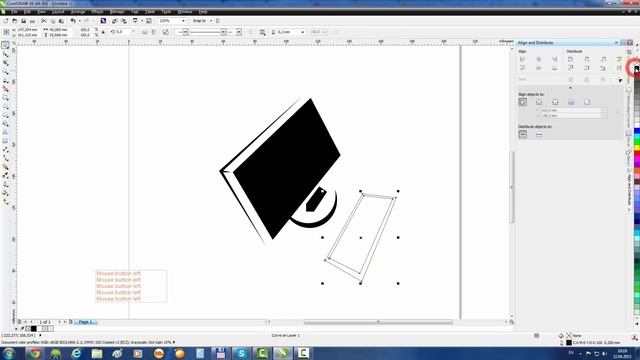Viewport: 640px width, 360px height.
Task: Switch to the Page 1 tab
Action: pos(86,322)
